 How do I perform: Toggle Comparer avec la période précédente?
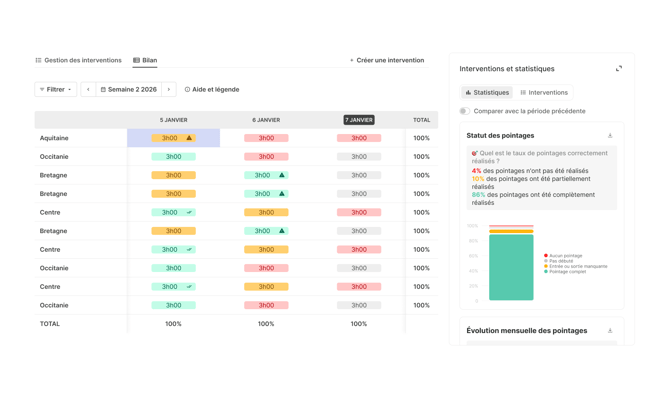(x=465, y=111)
